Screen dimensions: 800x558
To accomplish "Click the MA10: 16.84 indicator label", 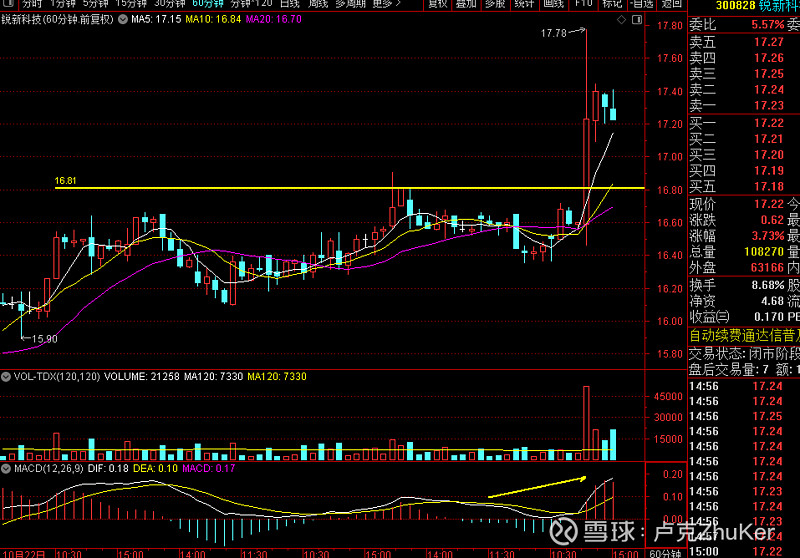I will (x=213, y=19).
